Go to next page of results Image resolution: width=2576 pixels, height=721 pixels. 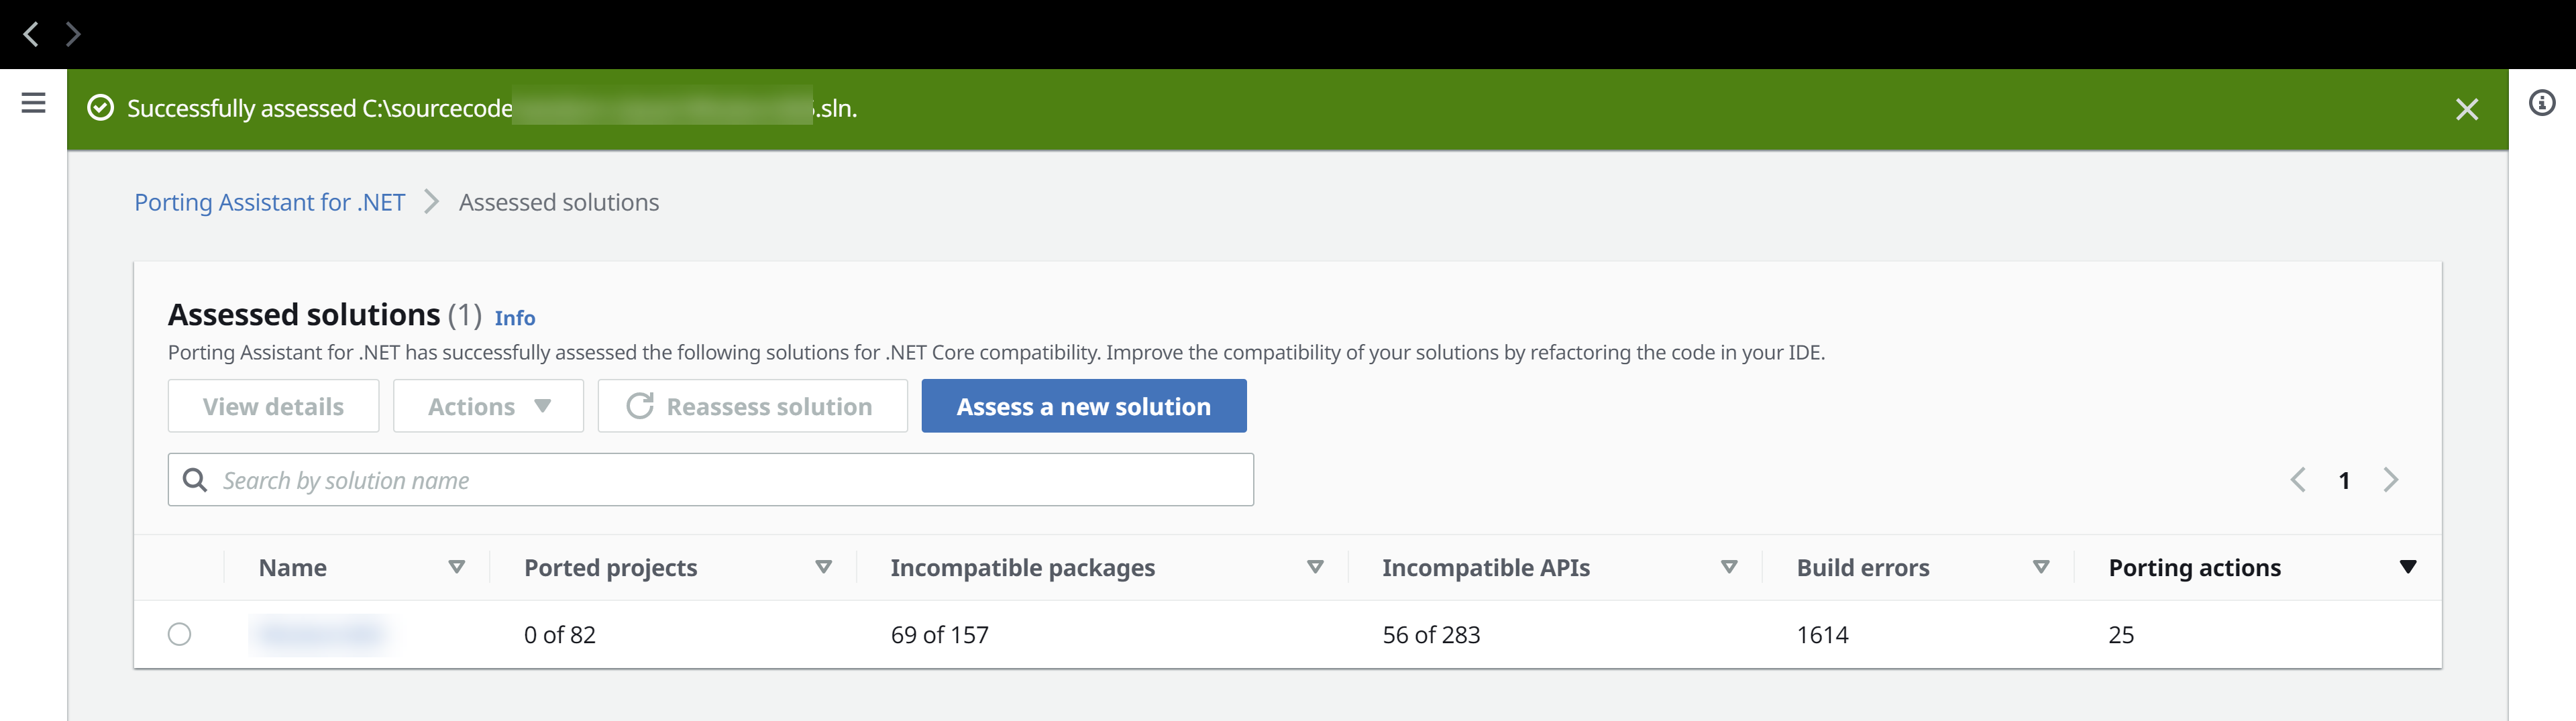(x=2391, y=480)
